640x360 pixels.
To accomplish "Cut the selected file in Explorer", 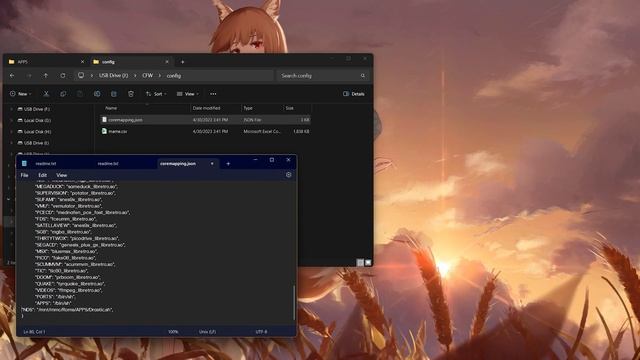I will (x=47, y=94).
